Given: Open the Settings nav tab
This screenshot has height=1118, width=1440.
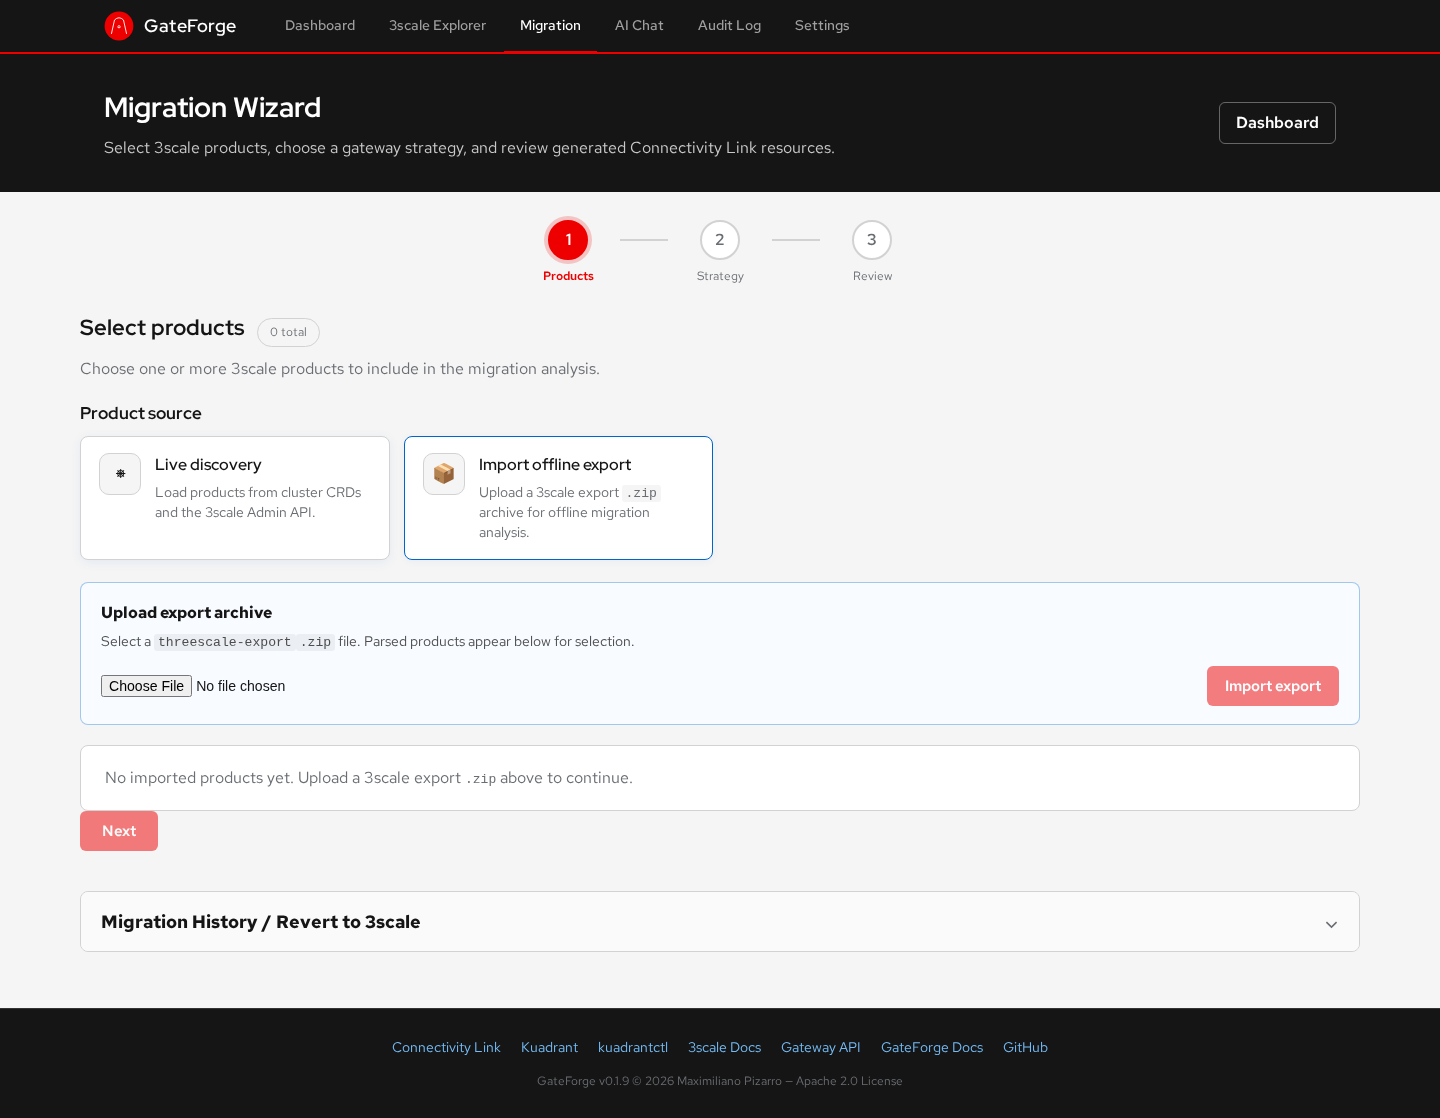Looking at the screenshot, I should pyautogui.click(x=822, y=26).
